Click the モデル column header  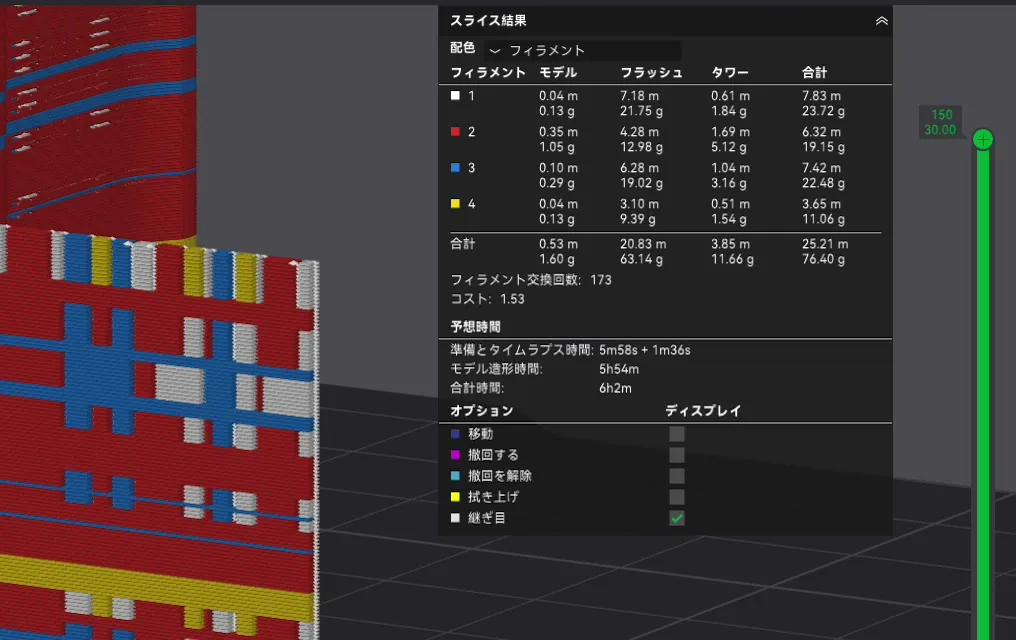[x=558, y=73]
